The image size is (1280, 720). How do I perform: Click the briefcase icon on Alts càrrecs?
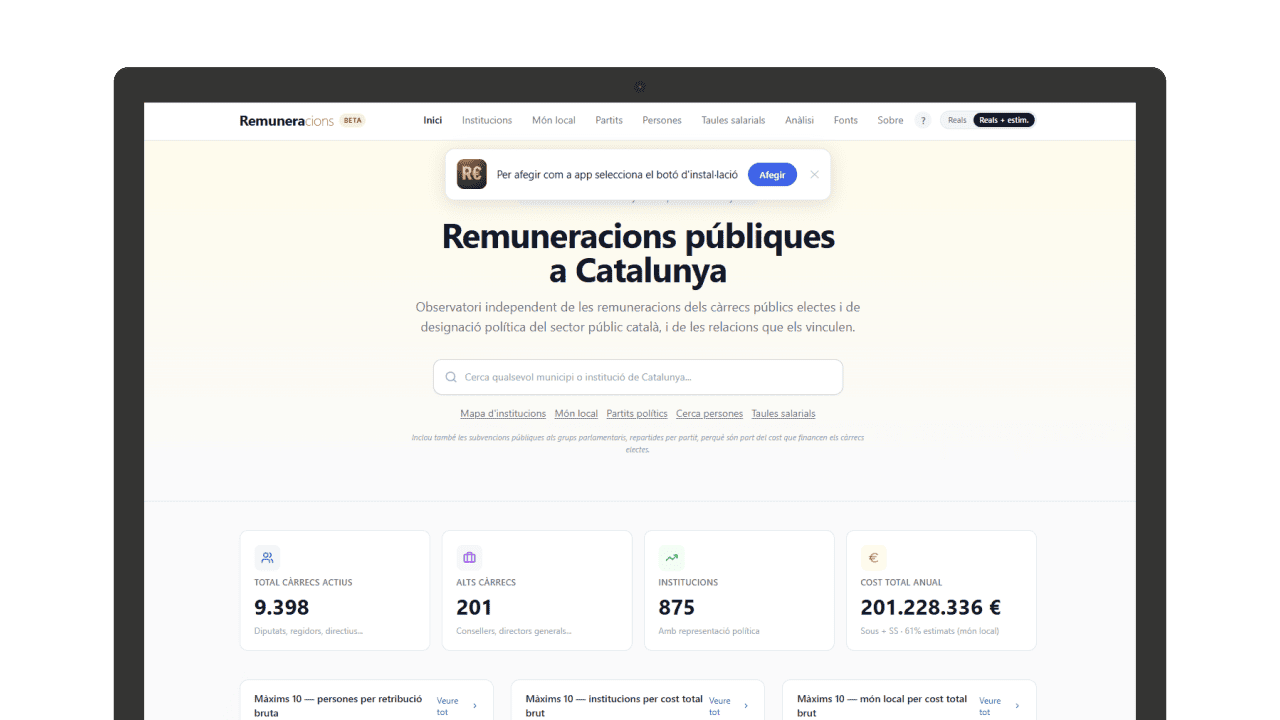[x=469, y=558]
